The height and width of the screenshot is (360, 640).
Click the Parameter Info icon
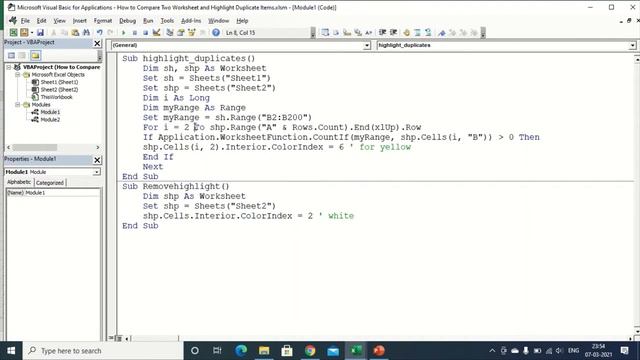358,33
